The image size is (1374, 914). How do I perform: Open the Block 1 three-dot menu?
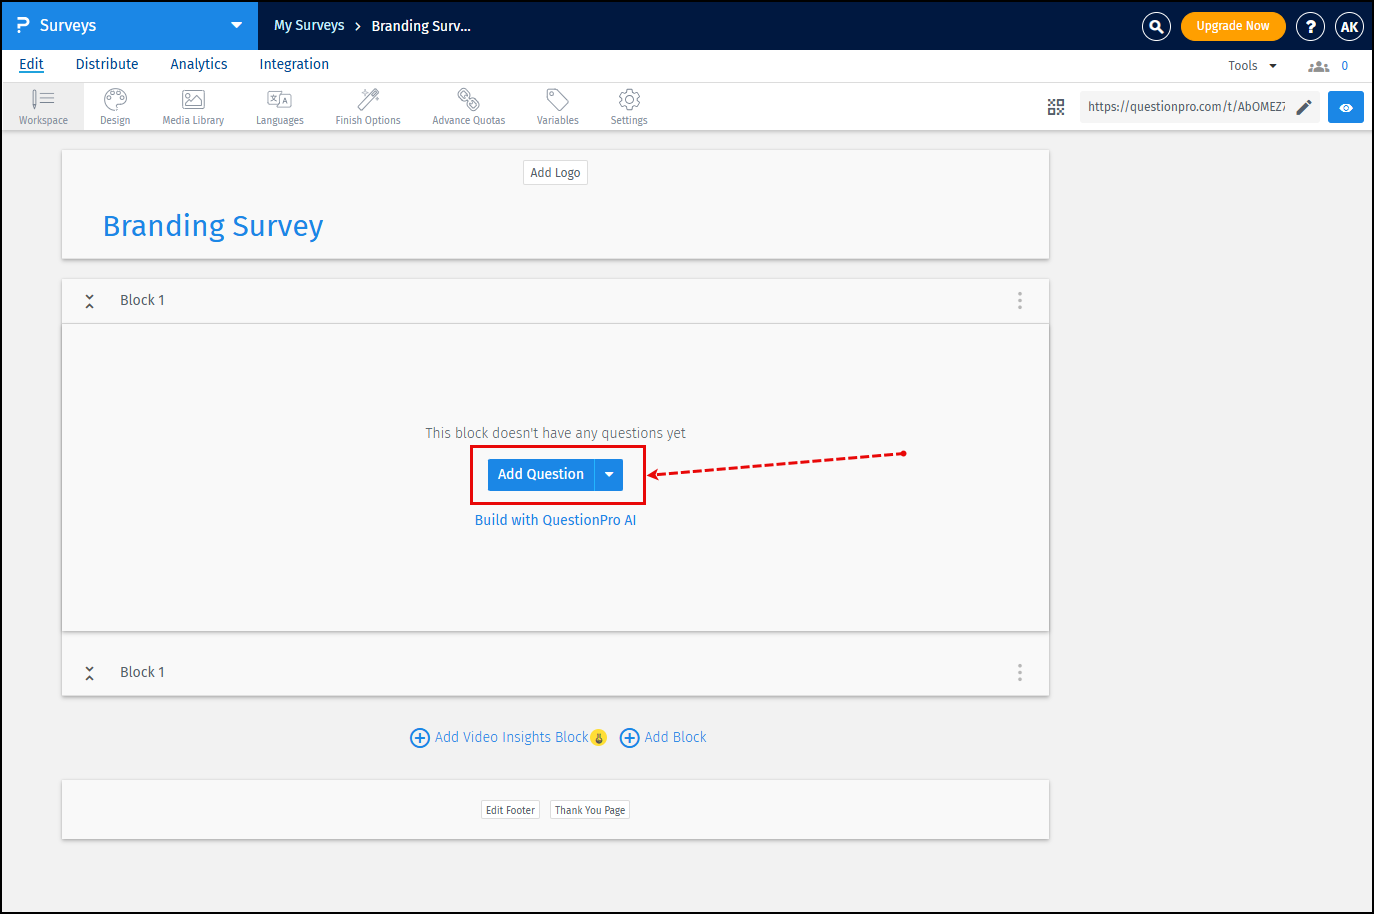[1019, 300]
